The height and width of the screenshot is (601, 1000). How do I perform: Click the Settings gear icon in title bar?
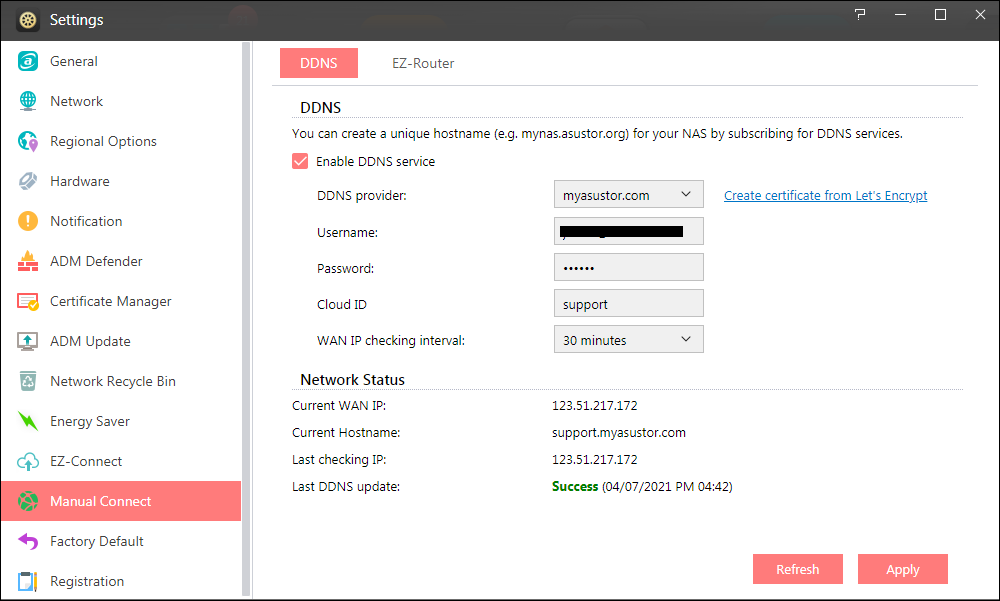[27, 20]
